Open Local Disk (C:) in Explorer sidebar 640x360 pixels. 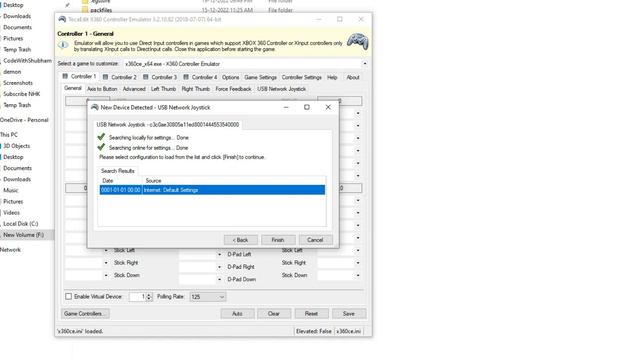point(20,224)
